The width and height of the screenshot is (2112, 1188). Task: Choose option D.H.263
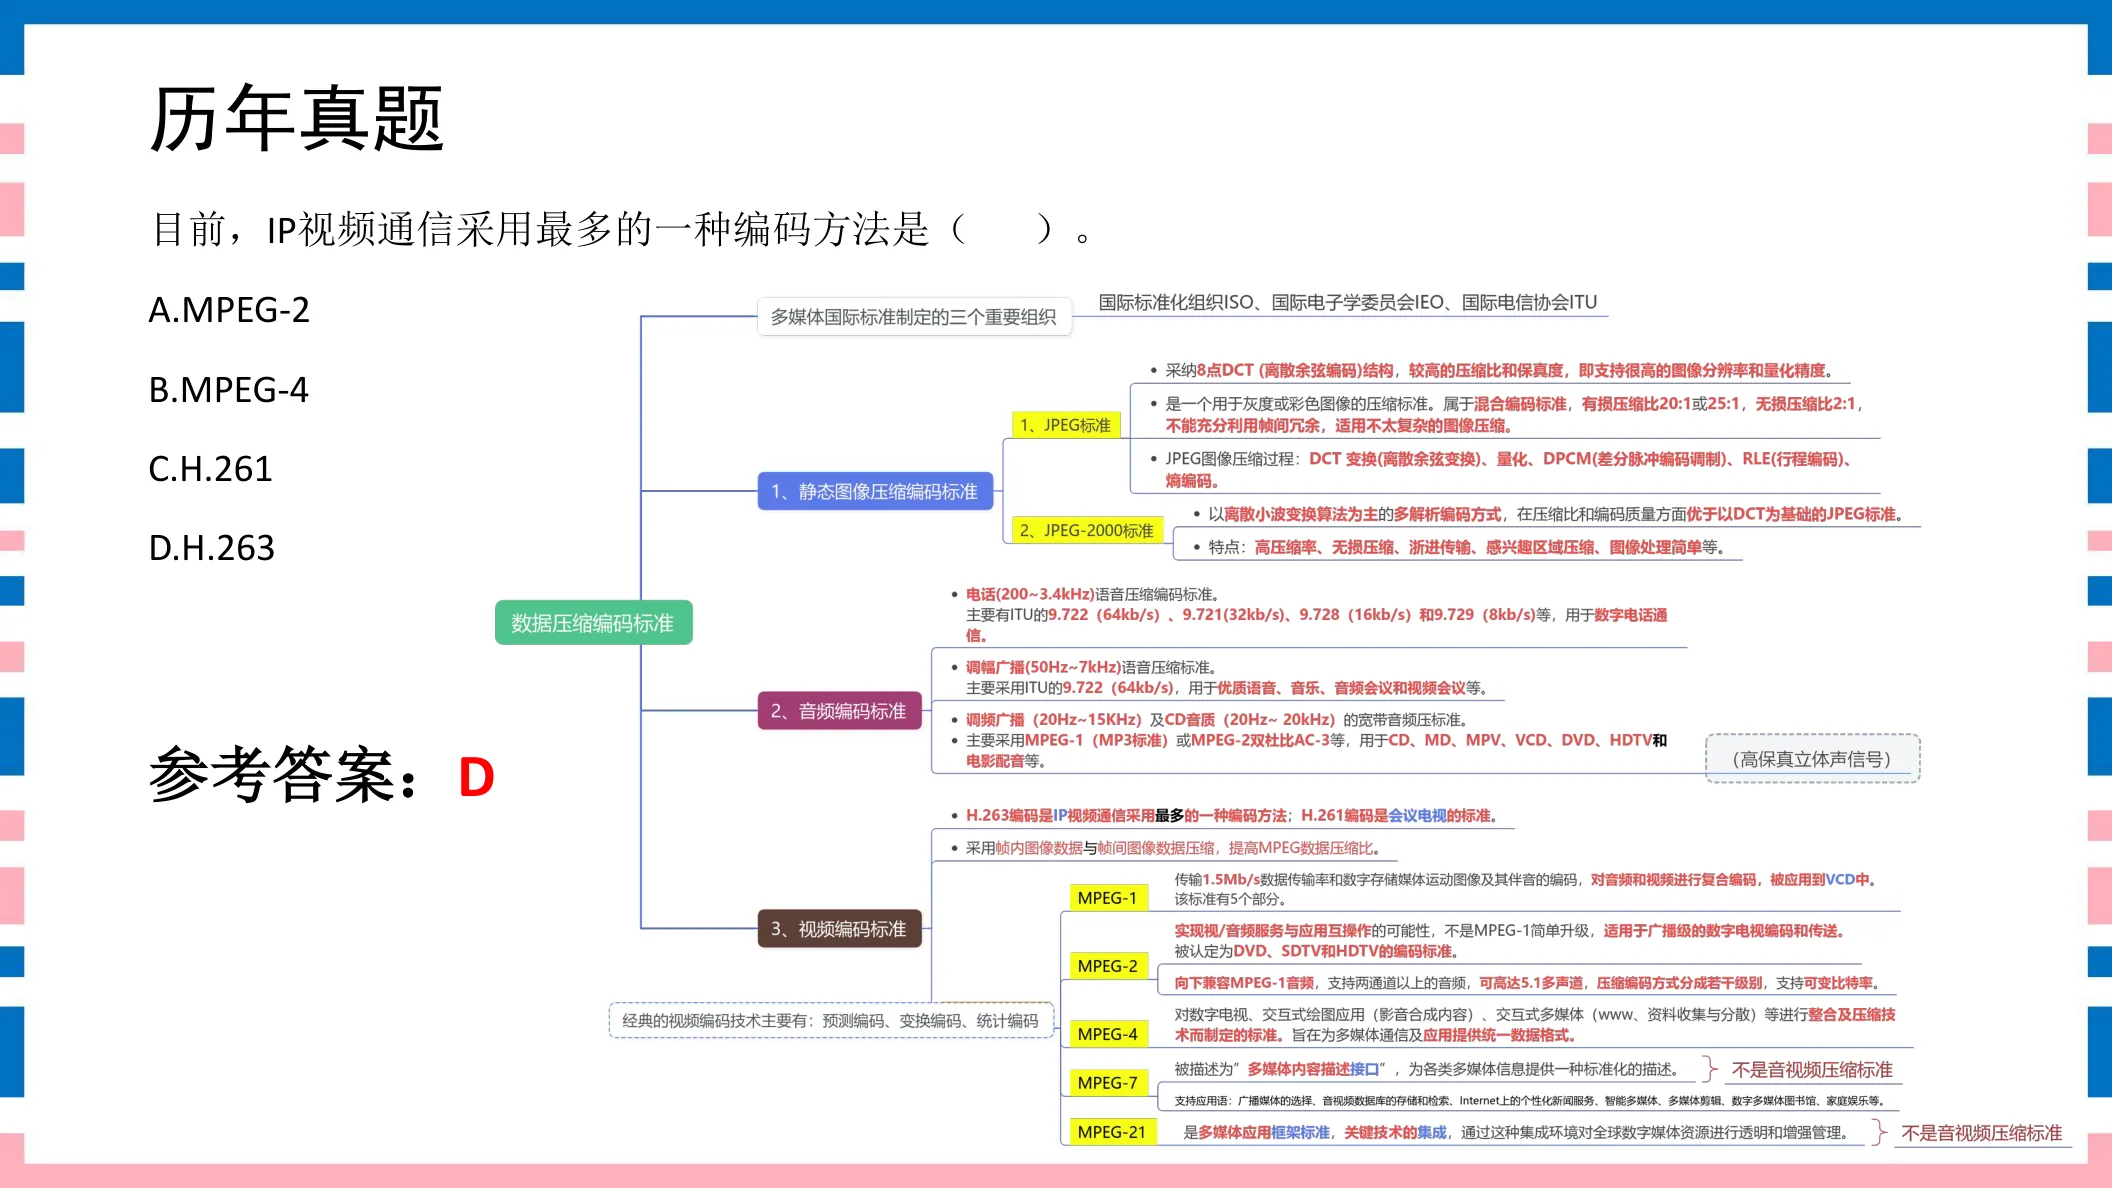coord(211,547)
